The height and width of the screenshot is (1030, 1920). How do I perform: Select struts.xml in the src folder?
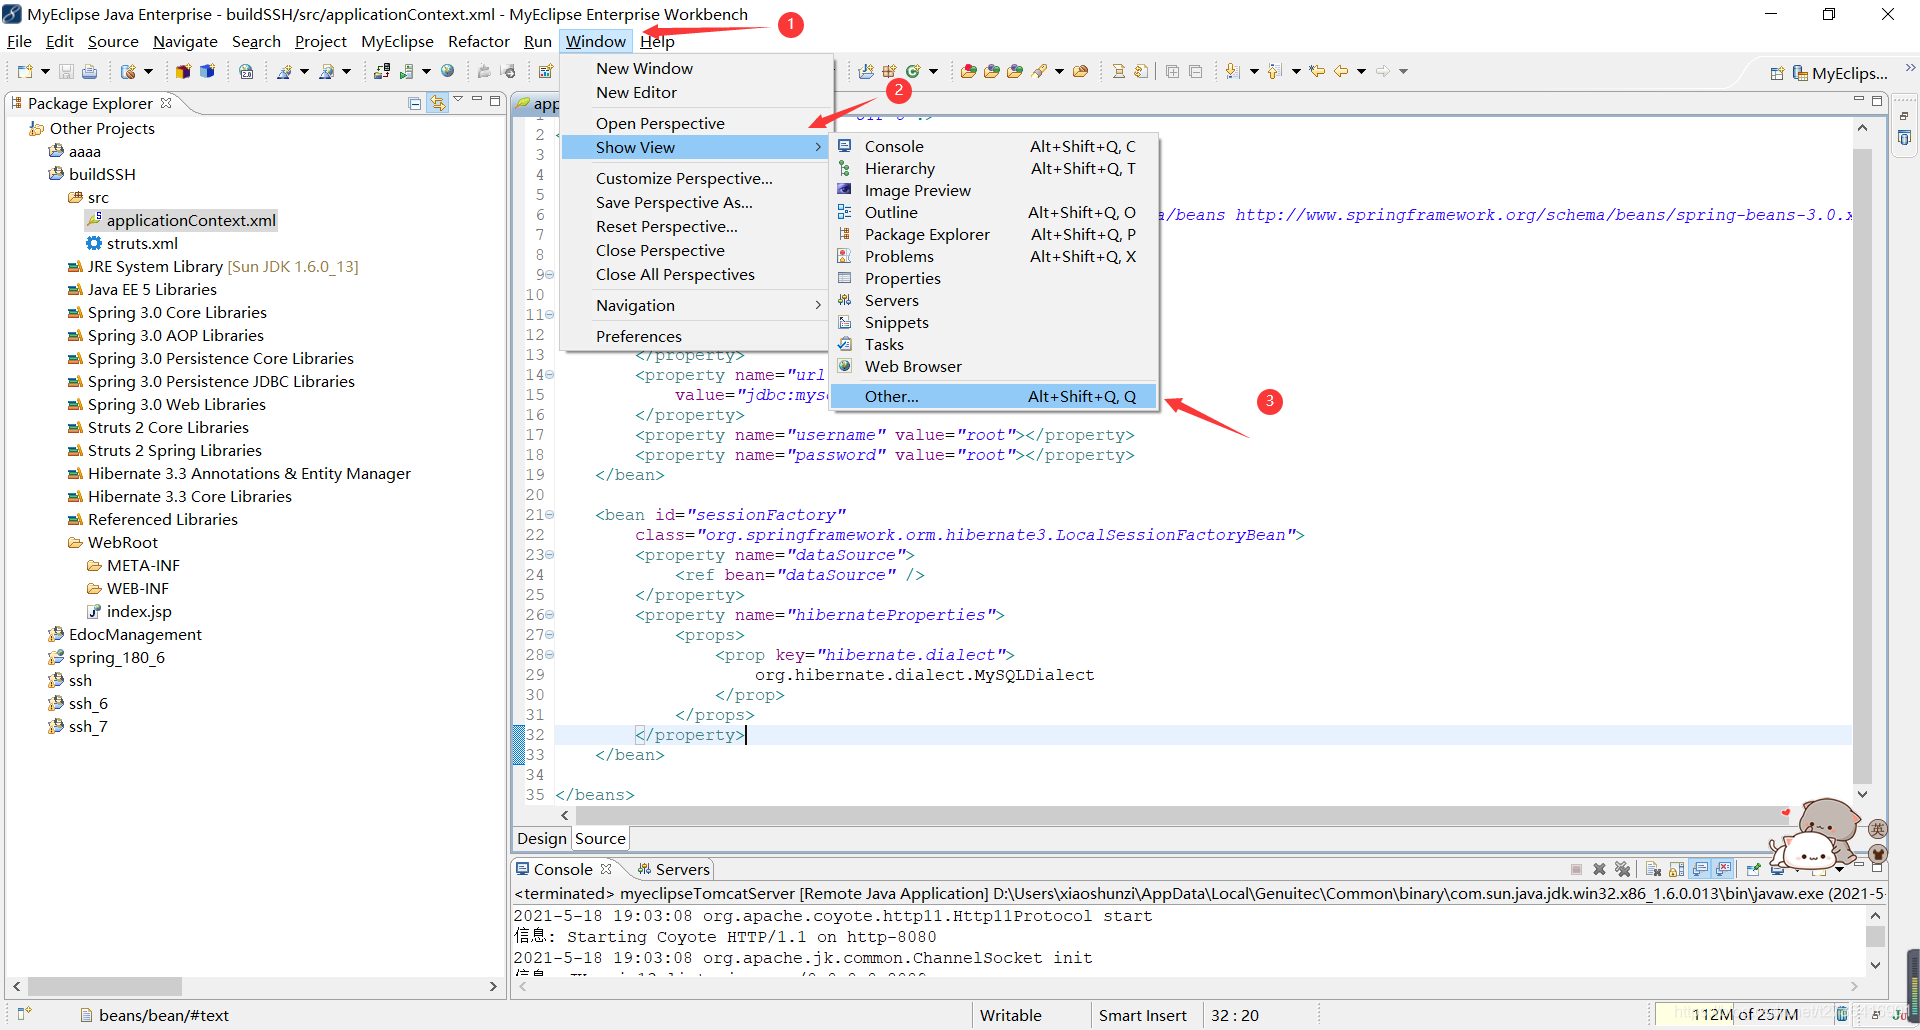click(x=142, y=243)
